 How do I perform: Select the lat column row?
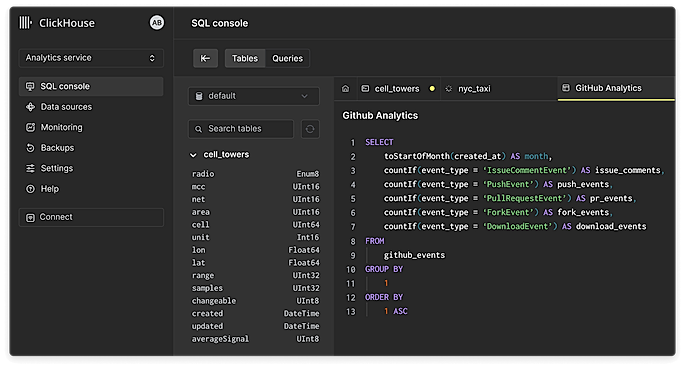click(x=256, y=263)
